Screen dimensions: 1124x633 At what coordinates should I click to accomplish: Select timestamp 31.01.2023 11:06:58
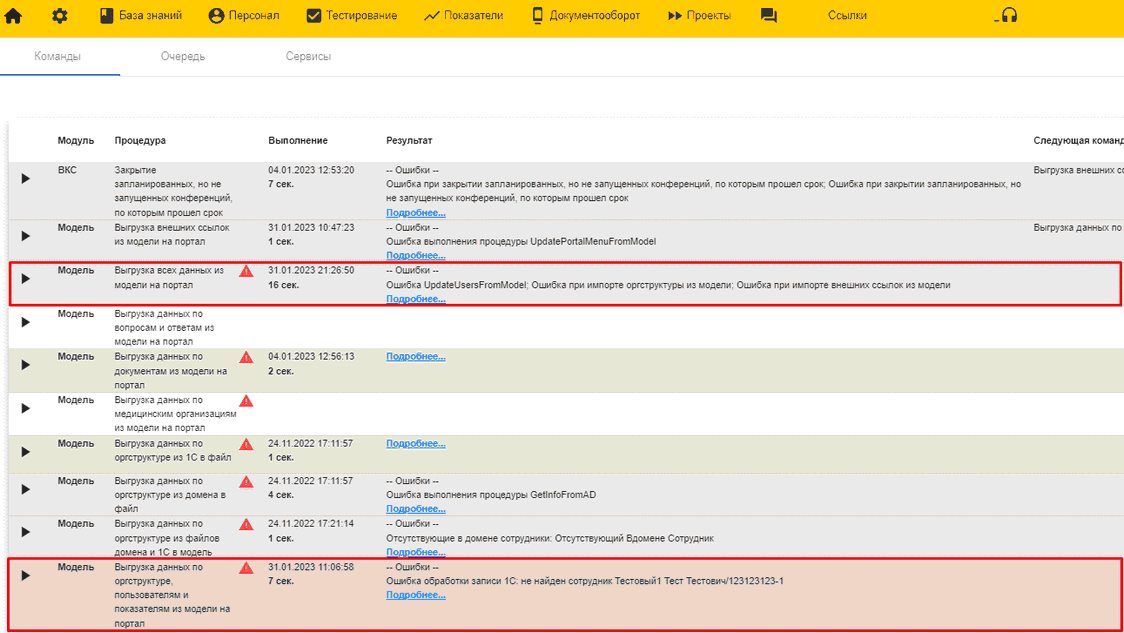[x=311, y=567]
